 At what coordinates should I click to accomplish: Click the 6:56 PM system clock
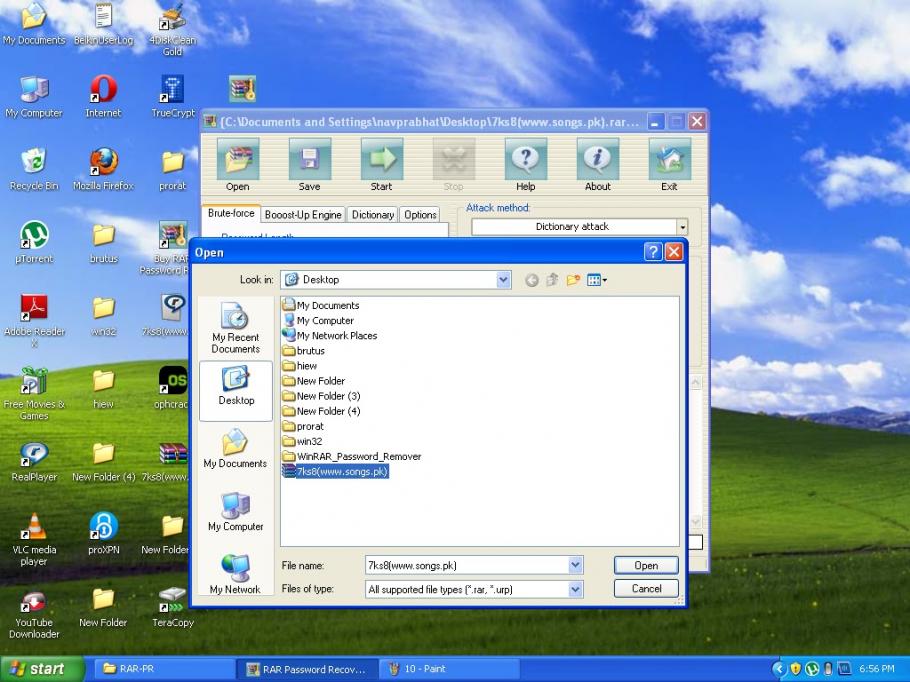(x=876, y=669)
